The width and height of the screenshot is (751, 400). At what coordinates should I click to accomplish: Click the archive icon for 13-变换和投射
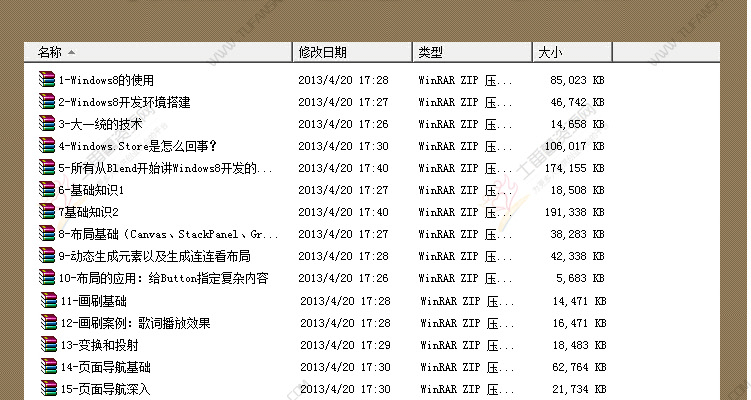click(49, 344)
